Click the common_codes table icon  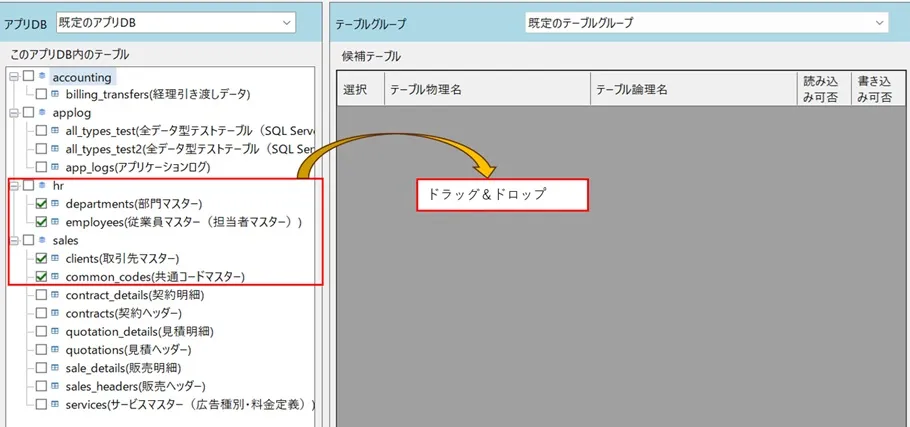coord(55,276)
